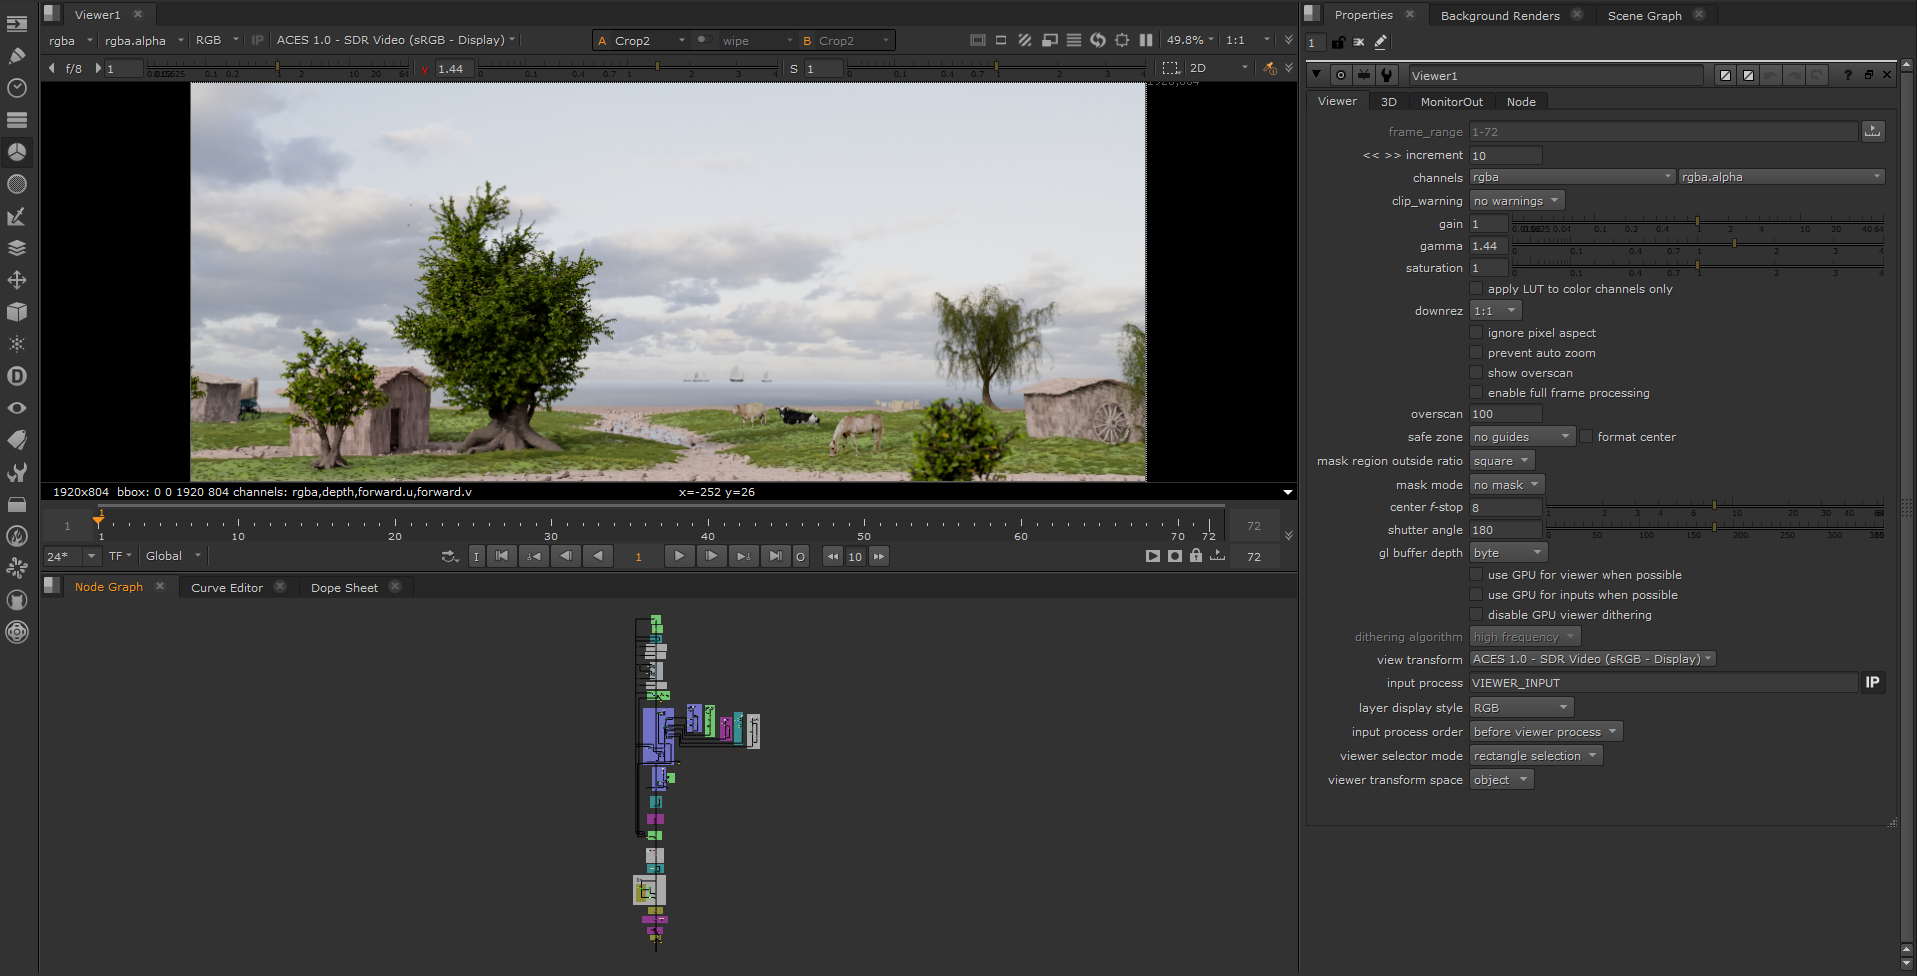
Task: Click the overscan value input field
Action: coord(1505,414)
